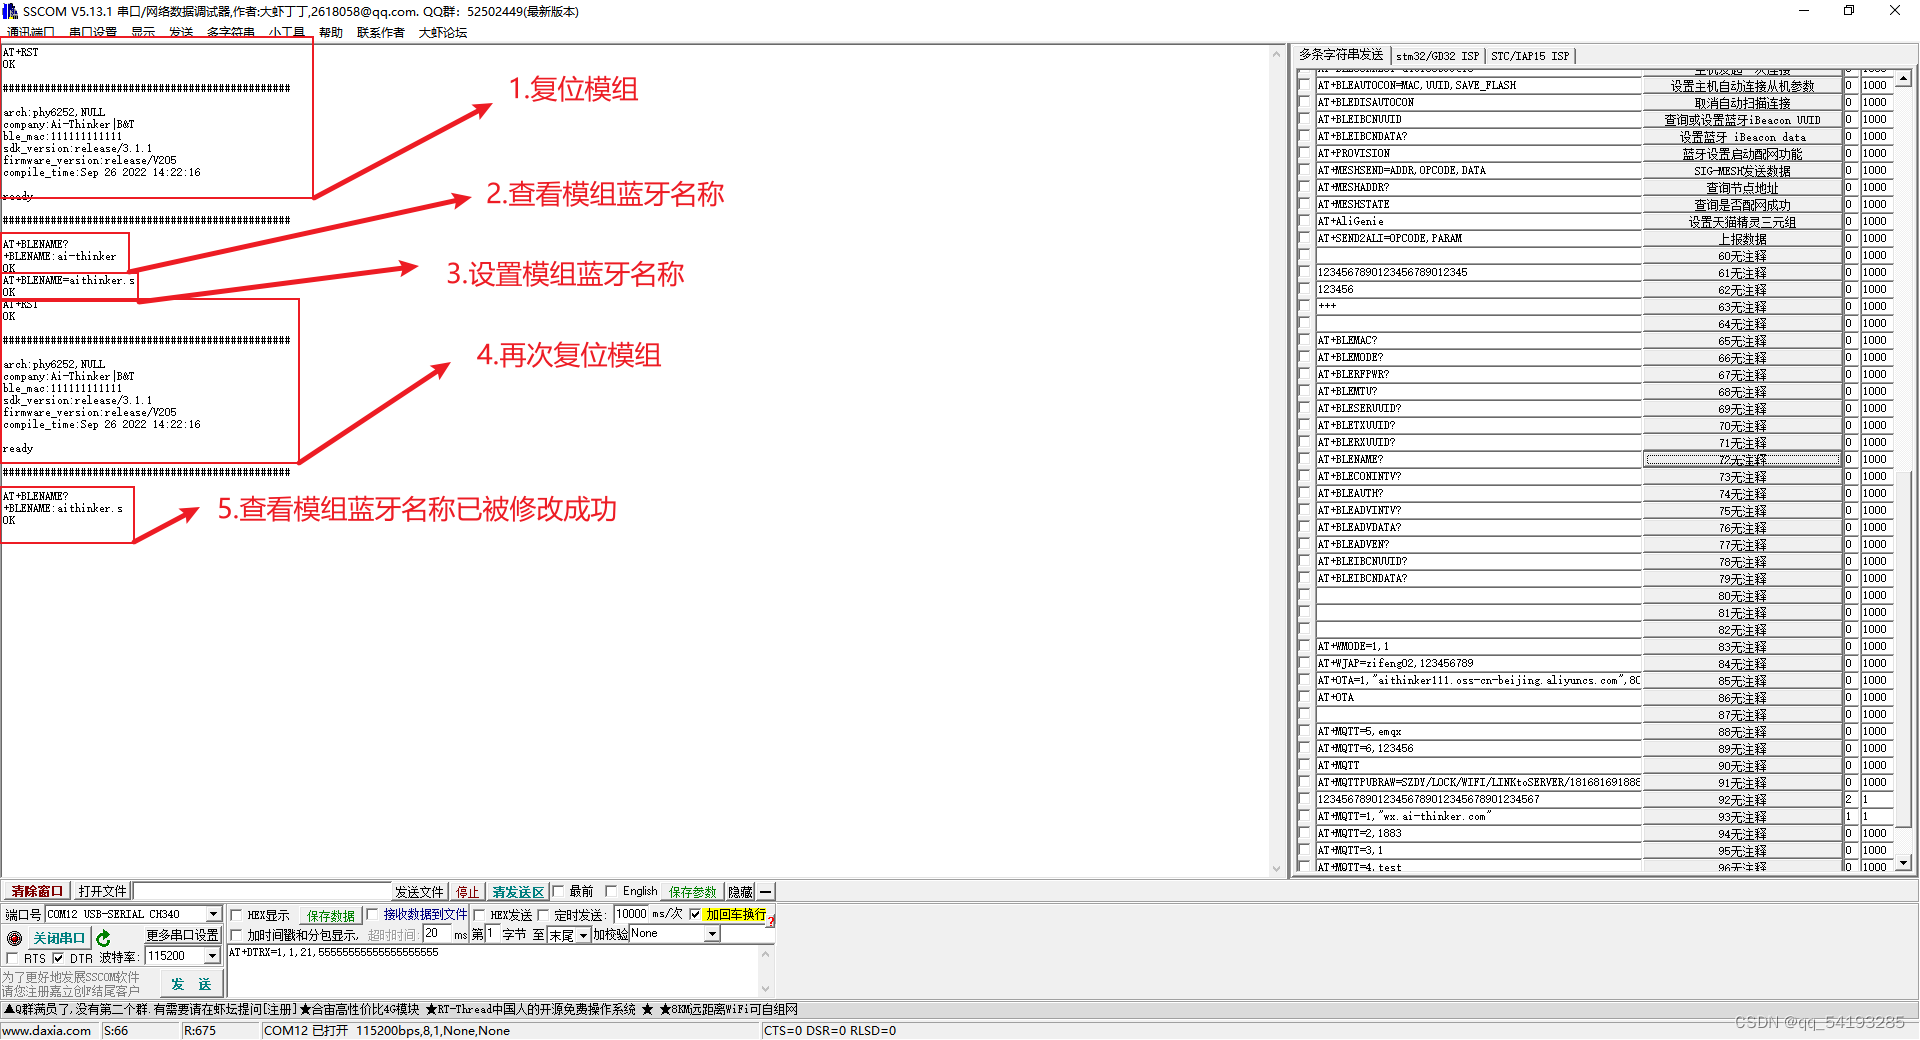Click the receive window scroll-up arrow
The image size is (1920, 1040).
coord(1276,54)
